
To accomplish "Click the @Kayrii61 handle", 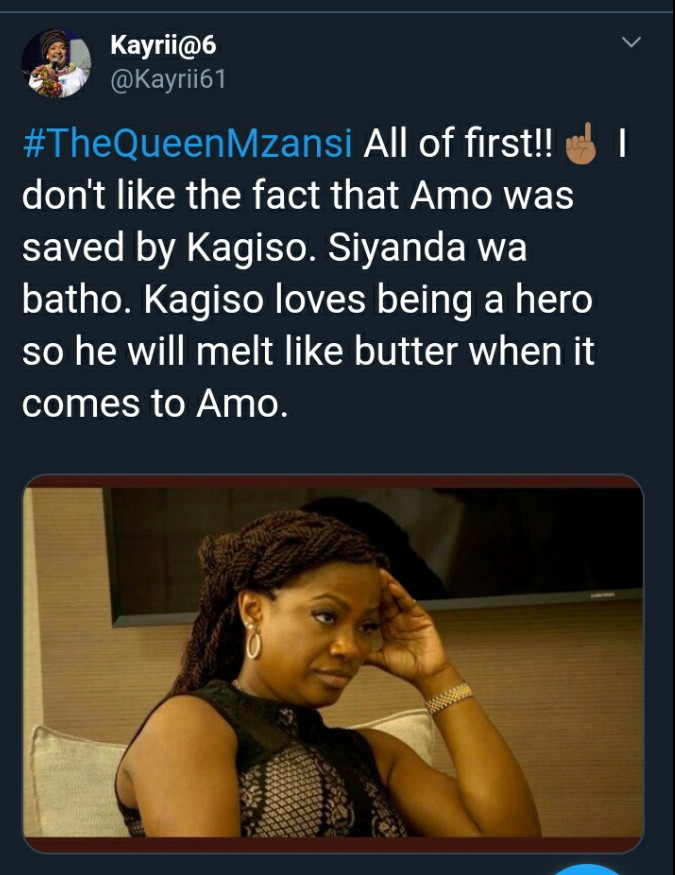I will (x=168, y=79).
